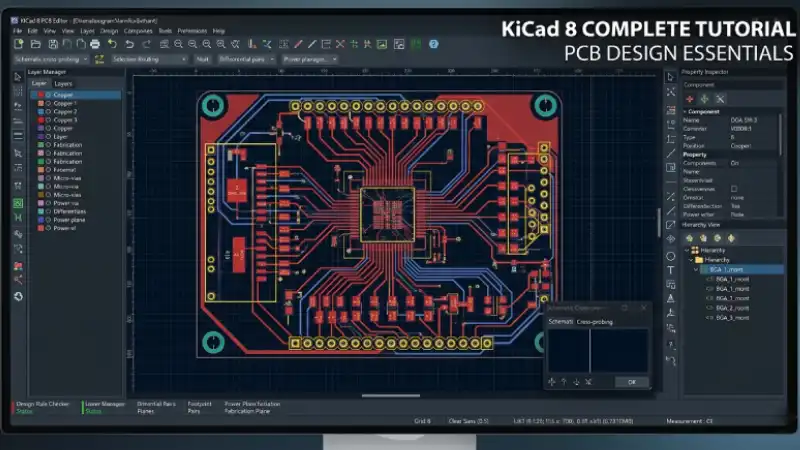Toggle visibility of the Layer entry
This screenshot has height=450, width=800.
[x=48, y=137]
